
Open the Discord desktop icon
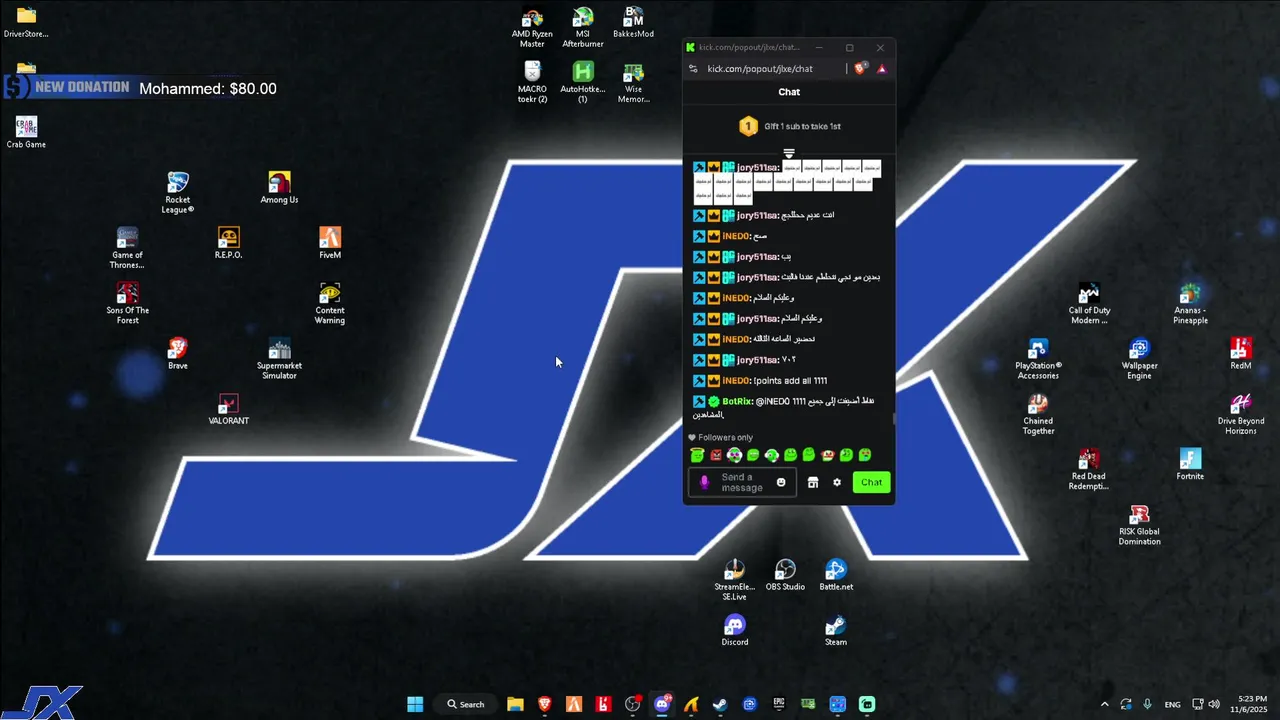click(x=735, y=630)
